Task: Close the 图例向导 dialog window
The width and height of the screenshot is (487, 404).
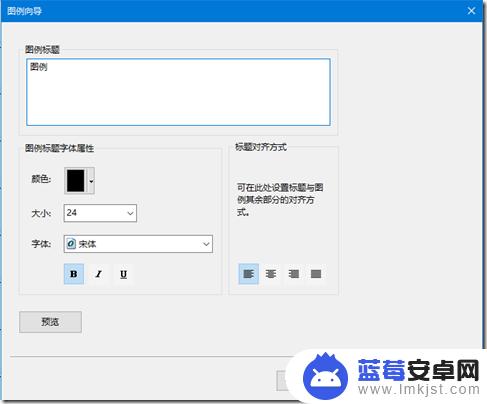Action: [471, 11]
